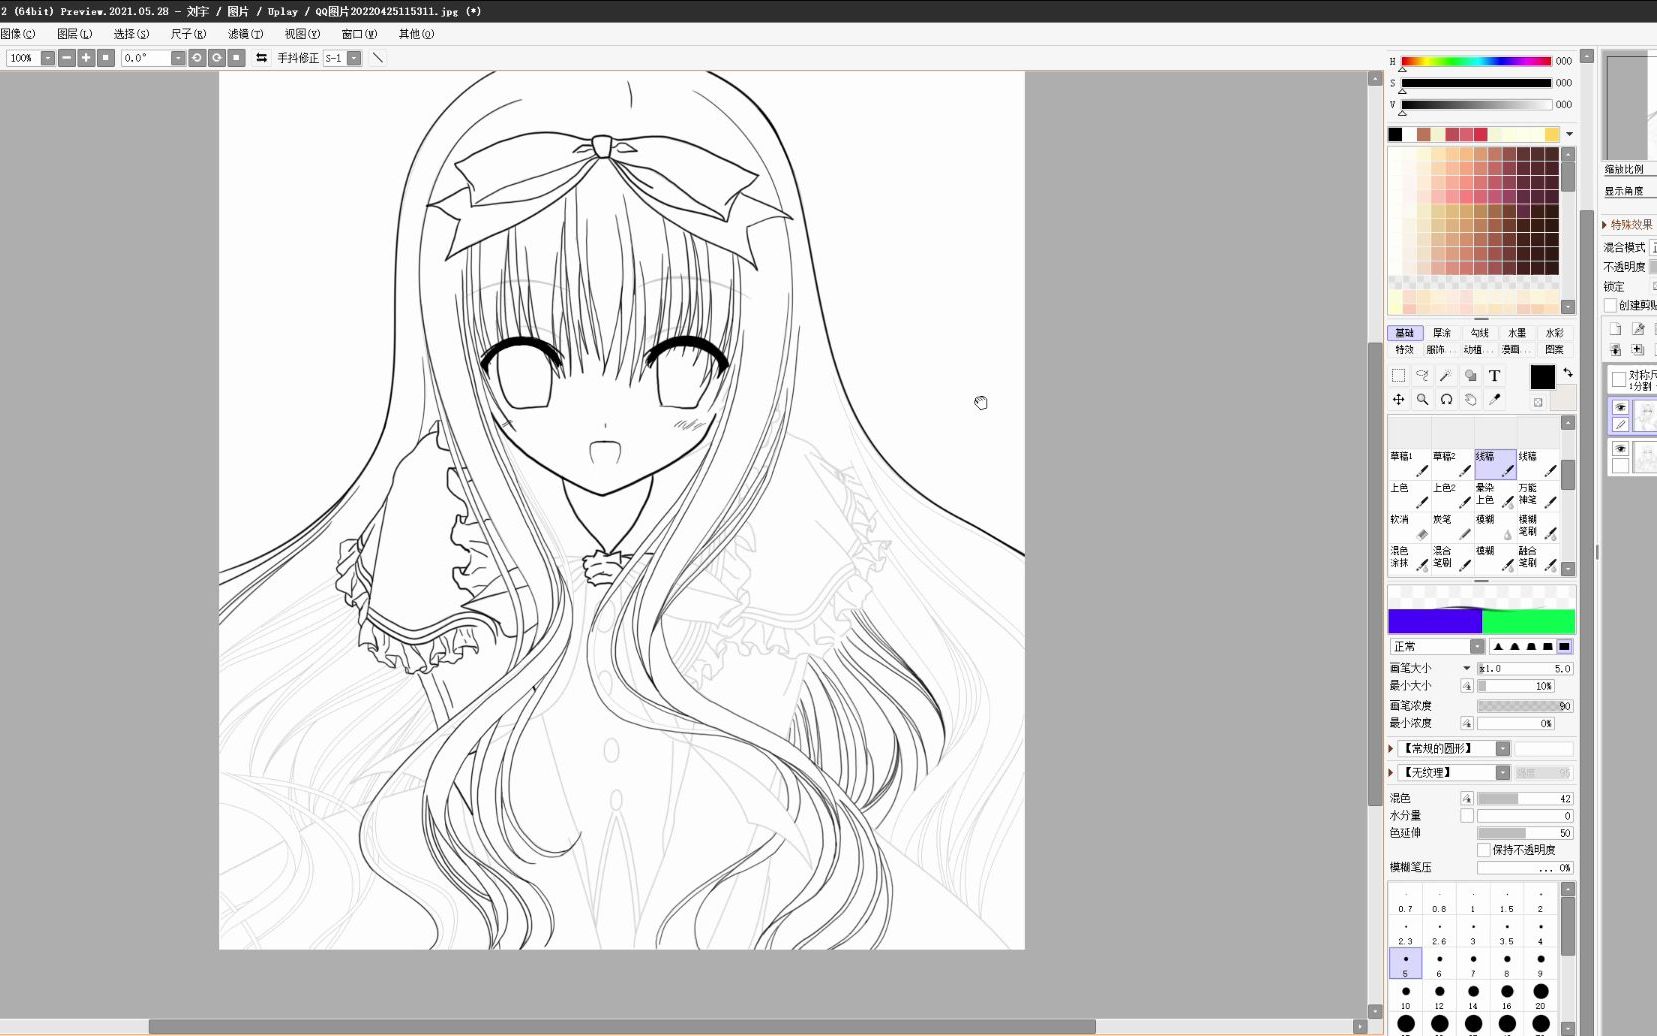Viewport: 1657px width, 1036px height.
Task: Select the 草稿2 brush
Action: pyautogui.click(x=1451, y=464)
